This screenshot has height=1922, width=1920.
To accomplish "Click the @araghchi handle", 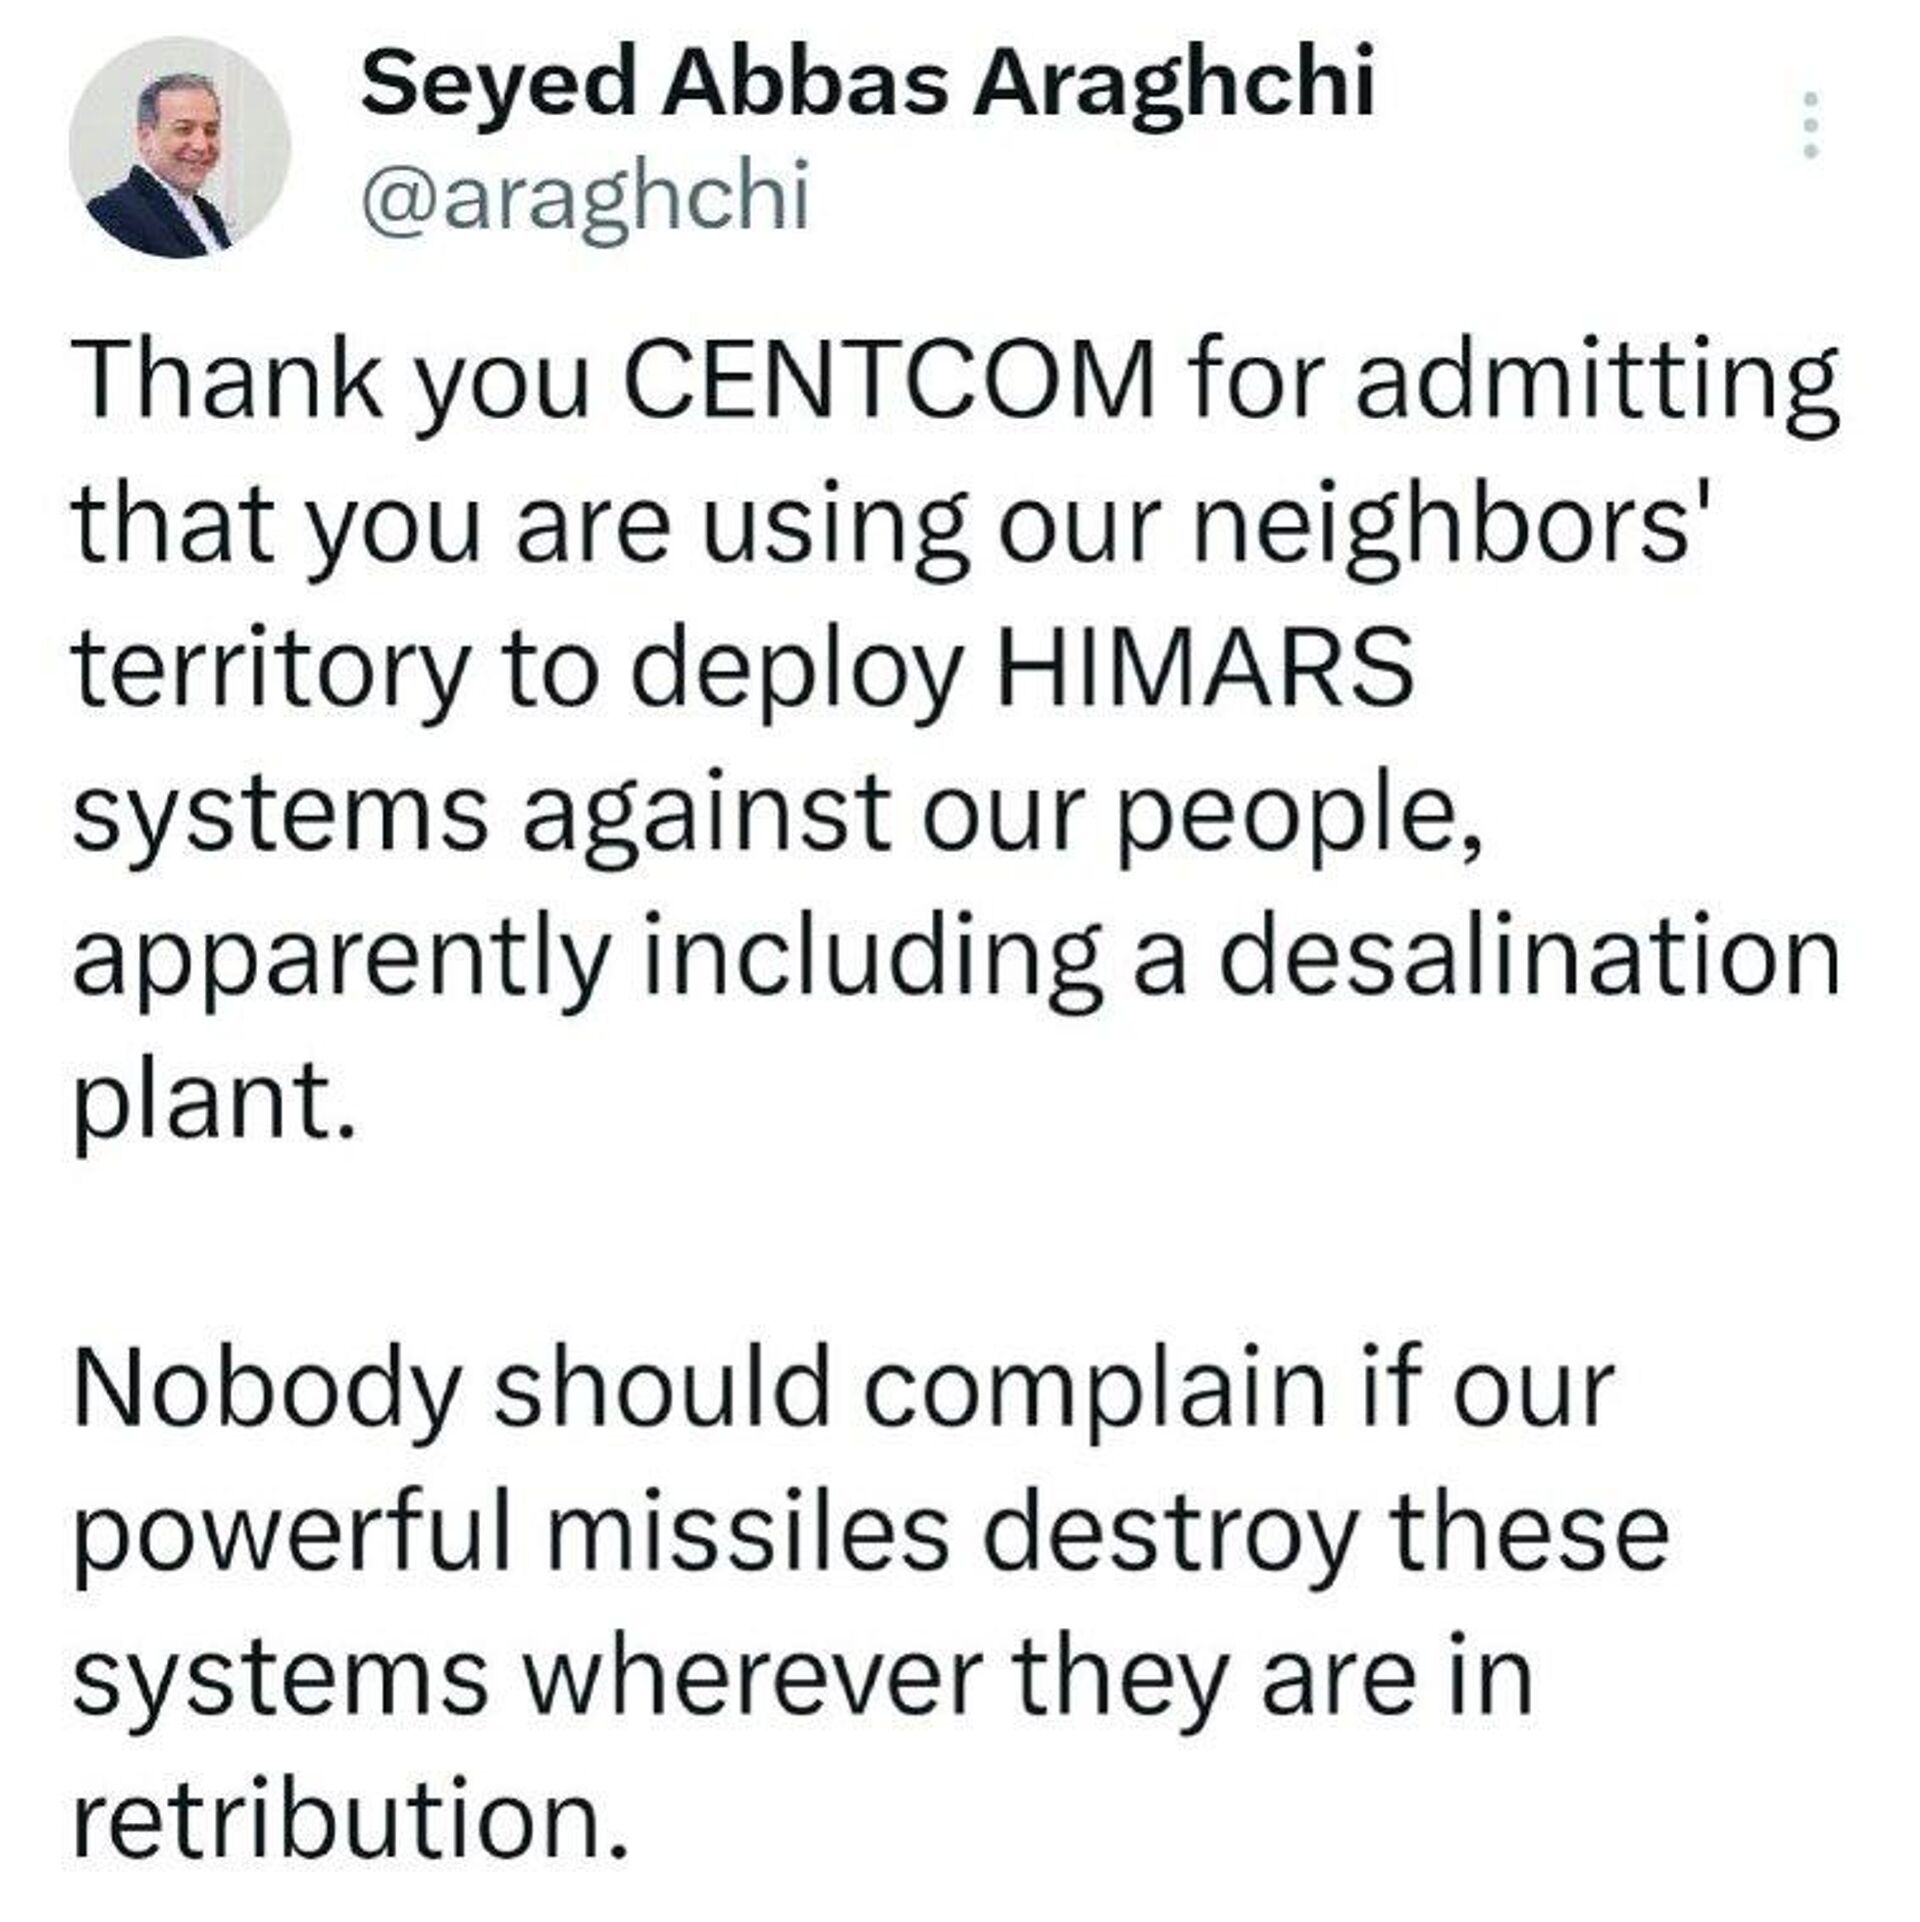I will point(584,198).
